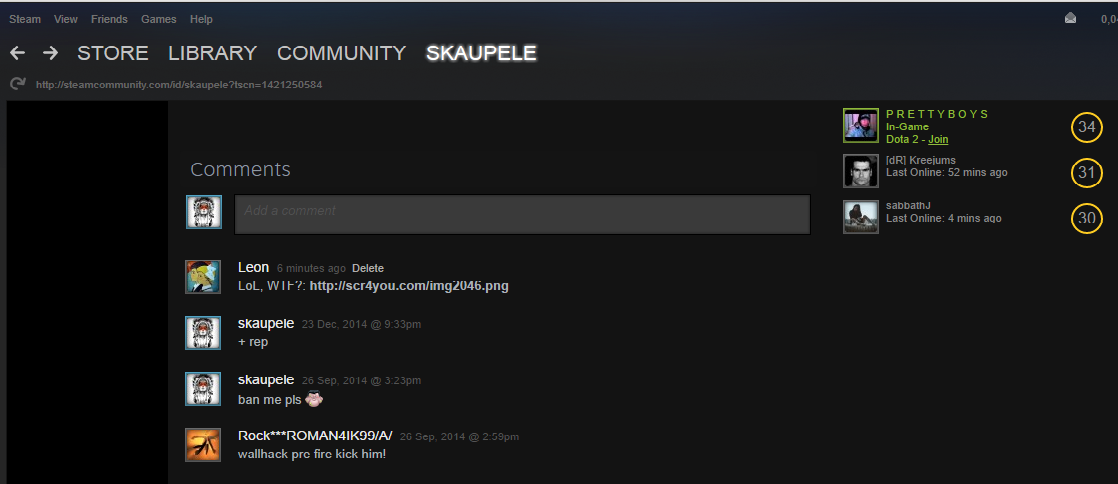Delete Leon's comment
This screenshot has height=484, width=1118.
368,269
